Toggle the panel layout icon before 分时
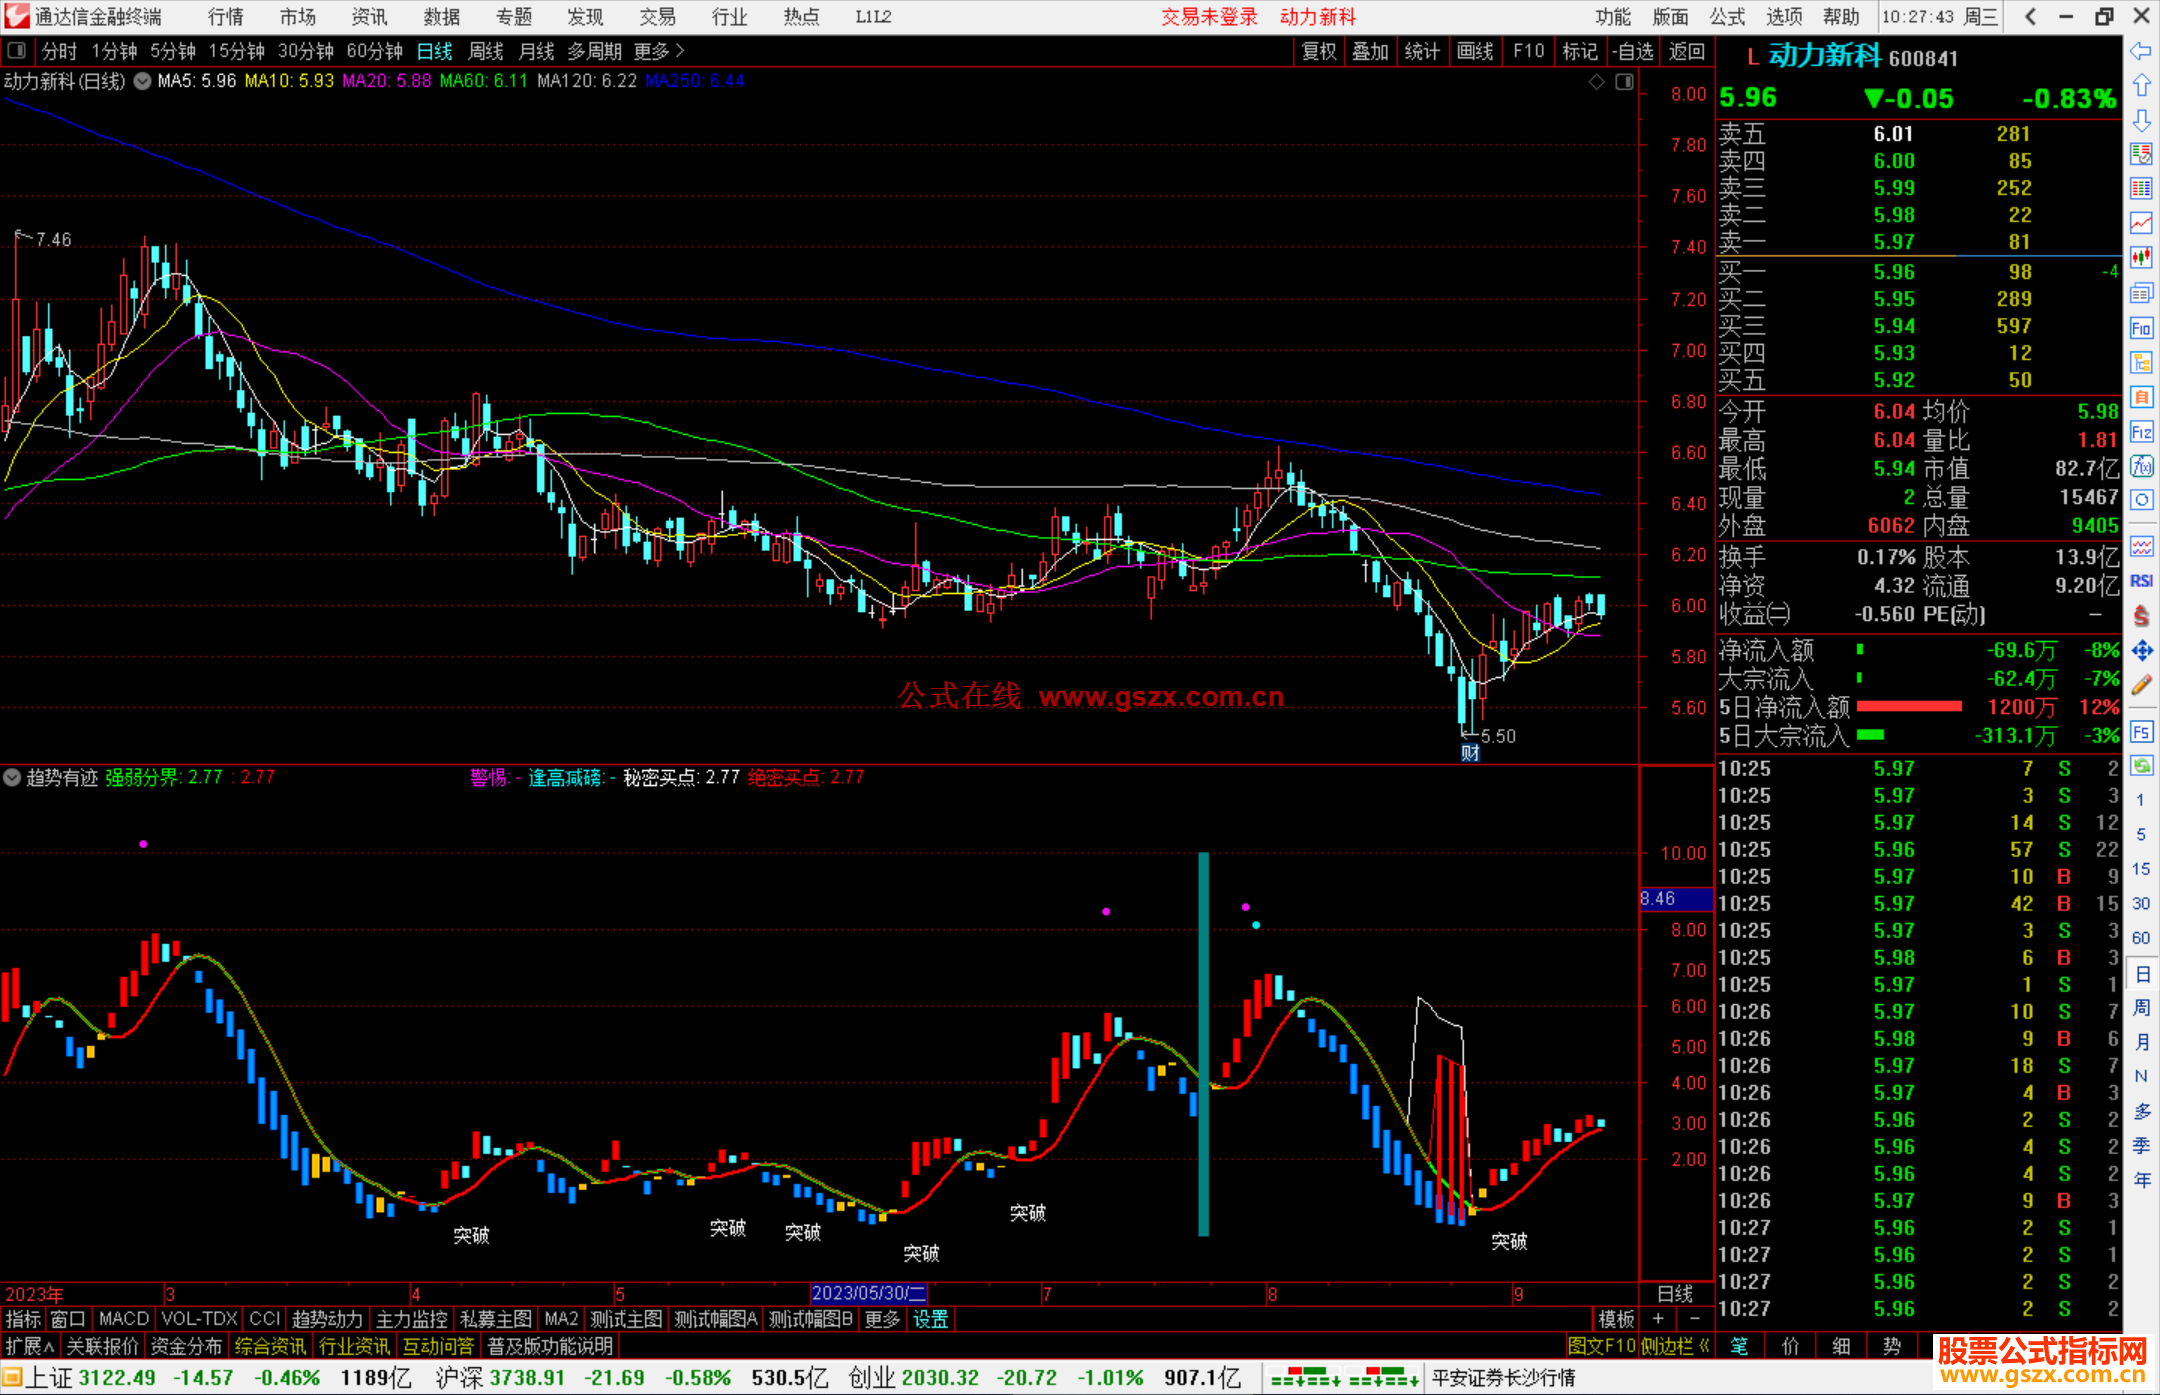 tap(17, 51)
